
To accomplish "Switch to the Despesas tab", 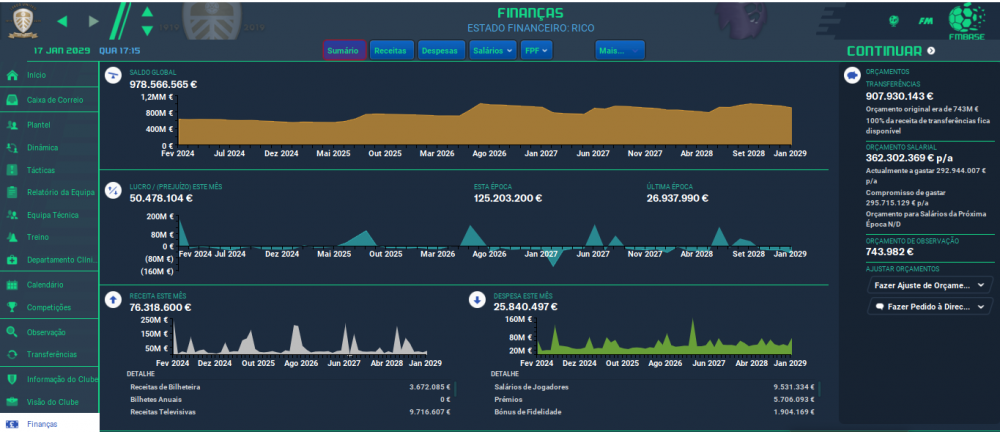I will pyautogui.click(x=440, y=50).
